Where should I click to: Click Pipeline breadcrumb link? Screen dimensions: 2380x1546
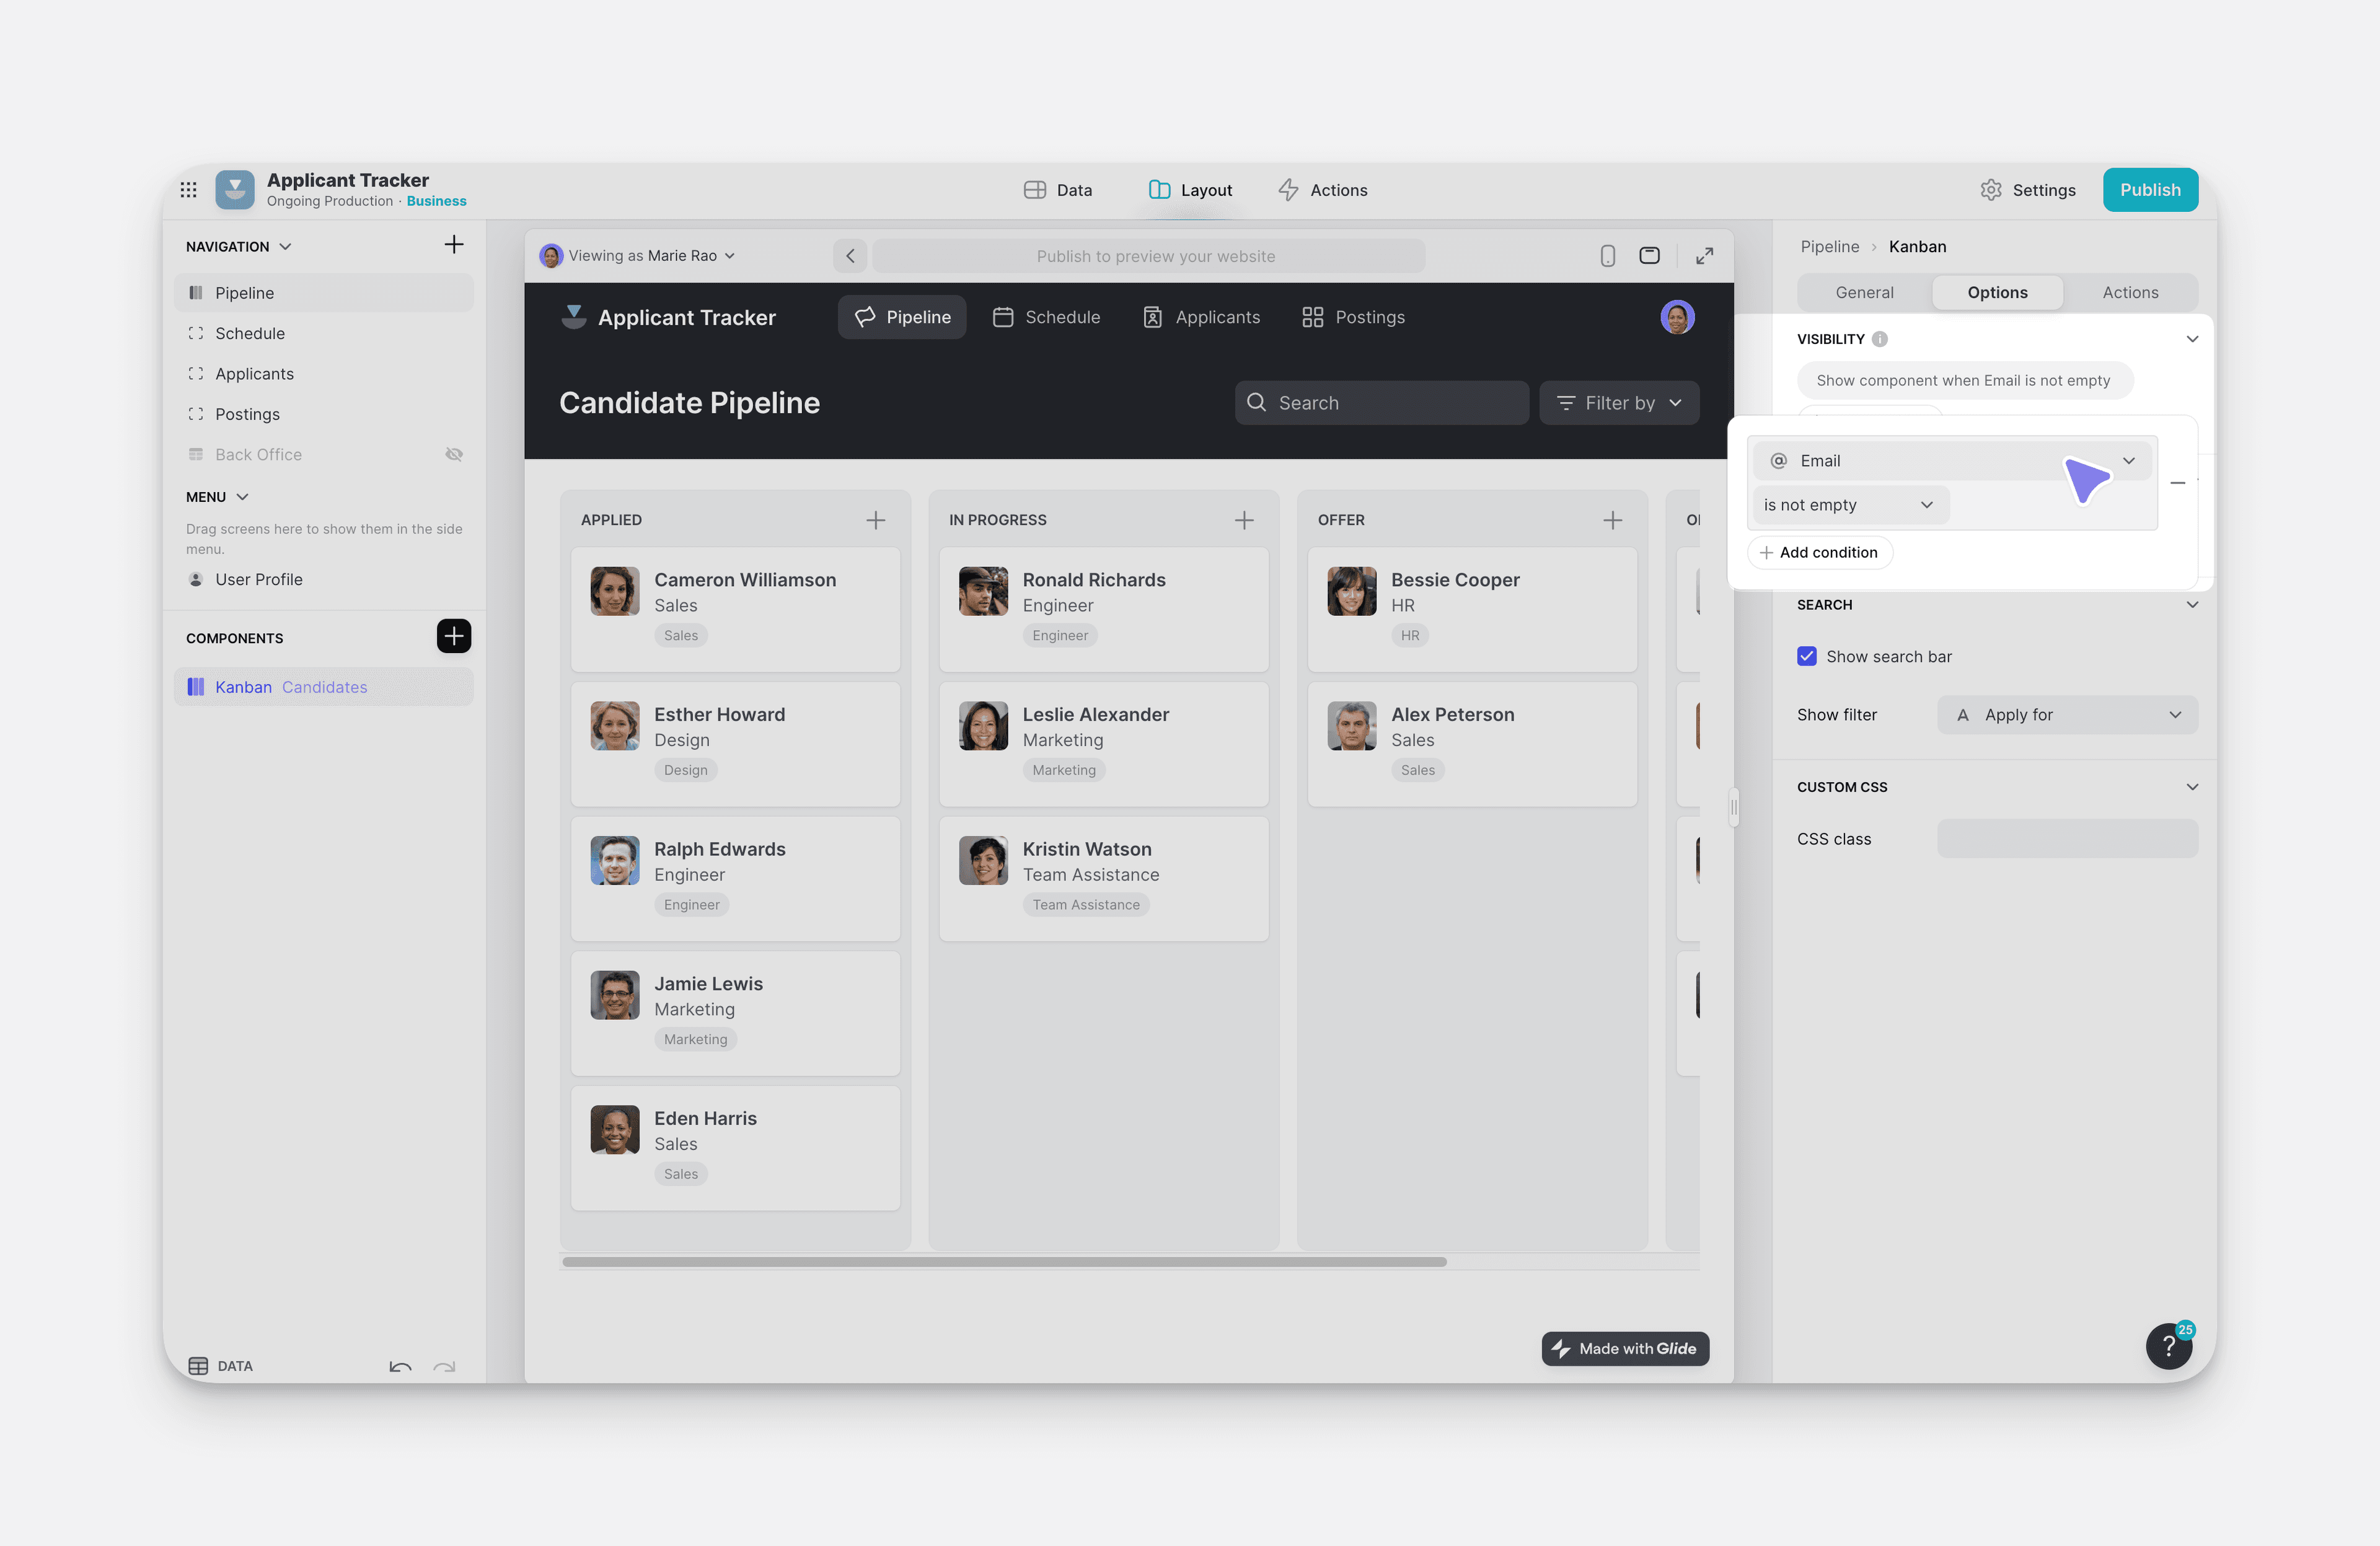pyautogui.click(x=1829, y=247)
